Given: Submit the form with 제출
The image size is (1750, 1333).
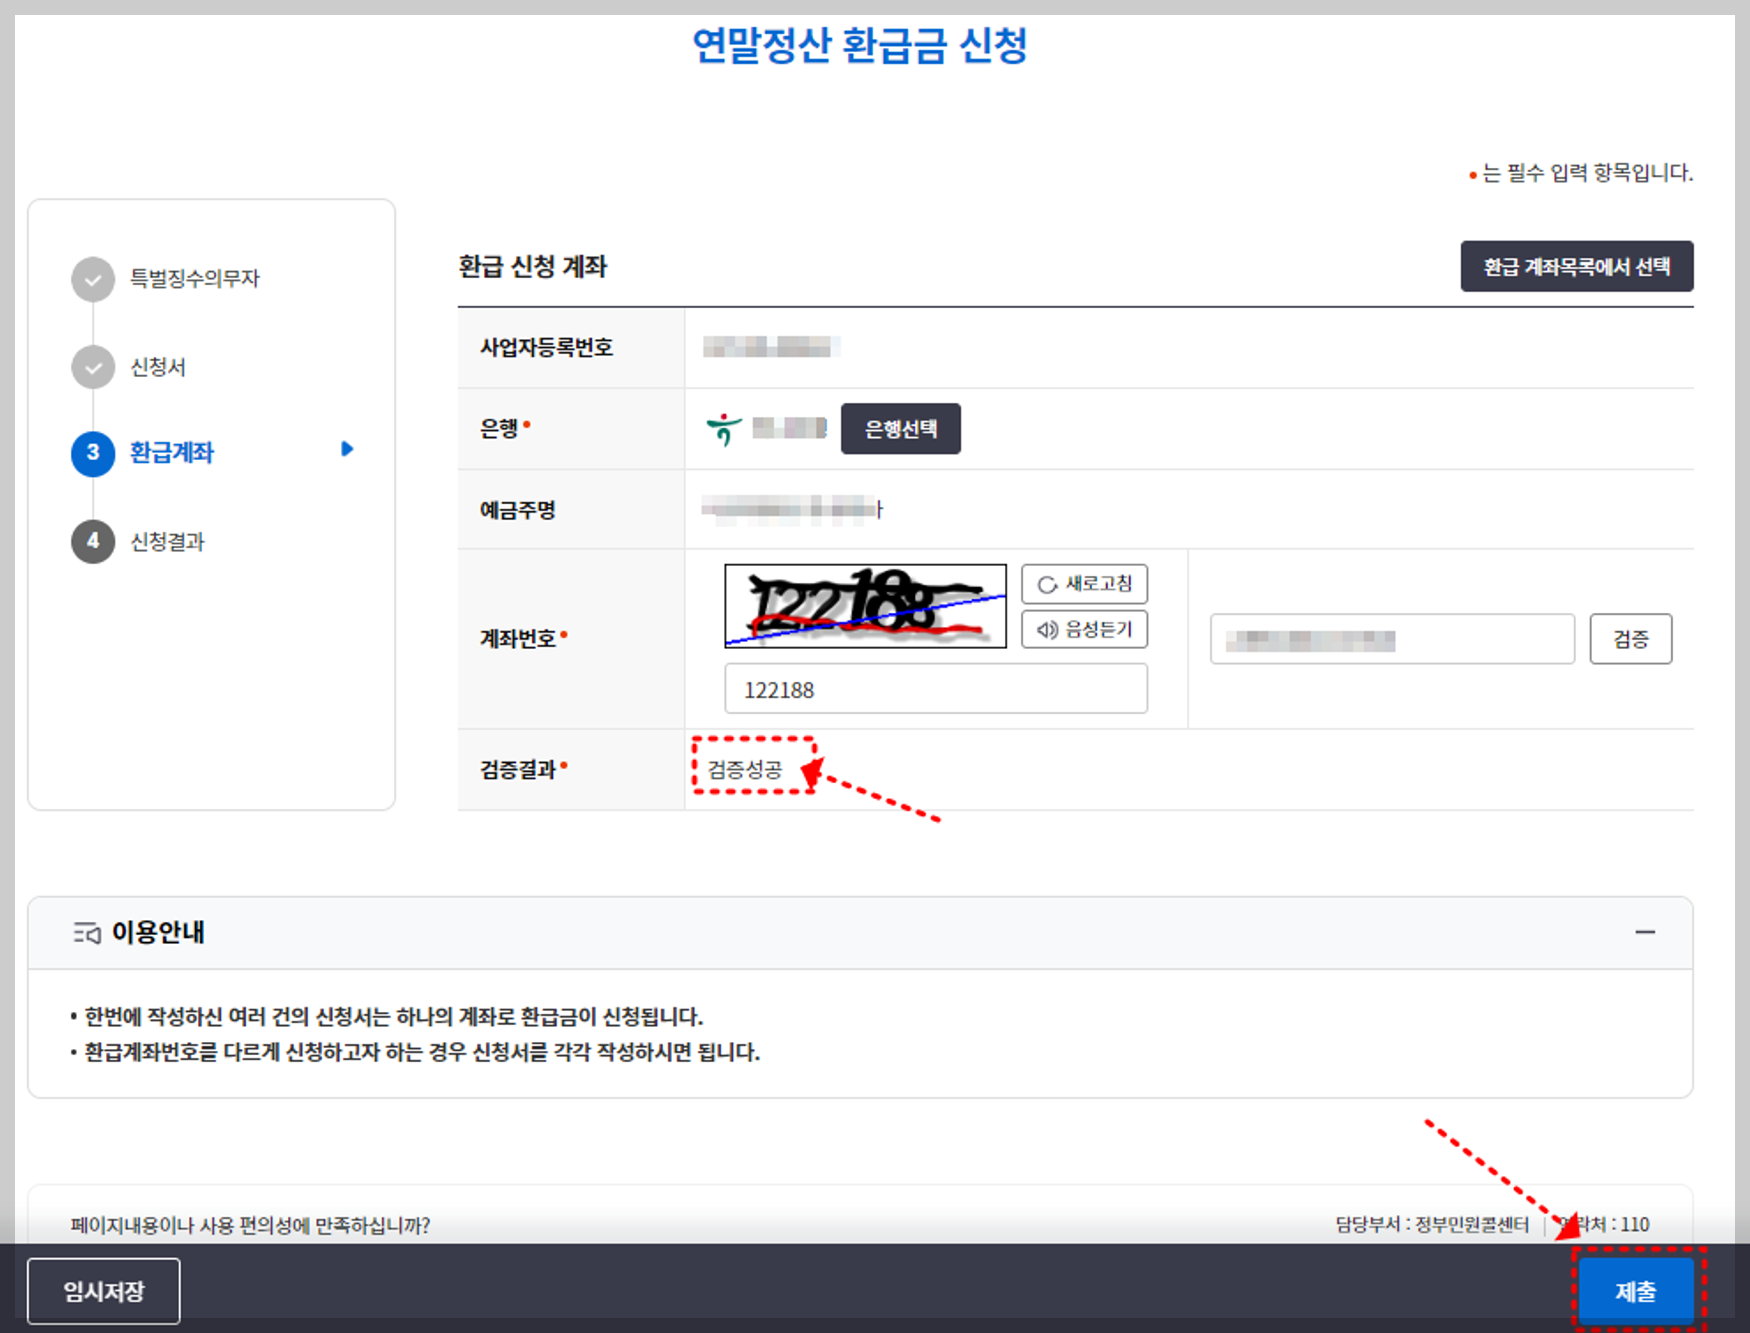Looking at the screenshot, I should [x=1635, y=1291].
